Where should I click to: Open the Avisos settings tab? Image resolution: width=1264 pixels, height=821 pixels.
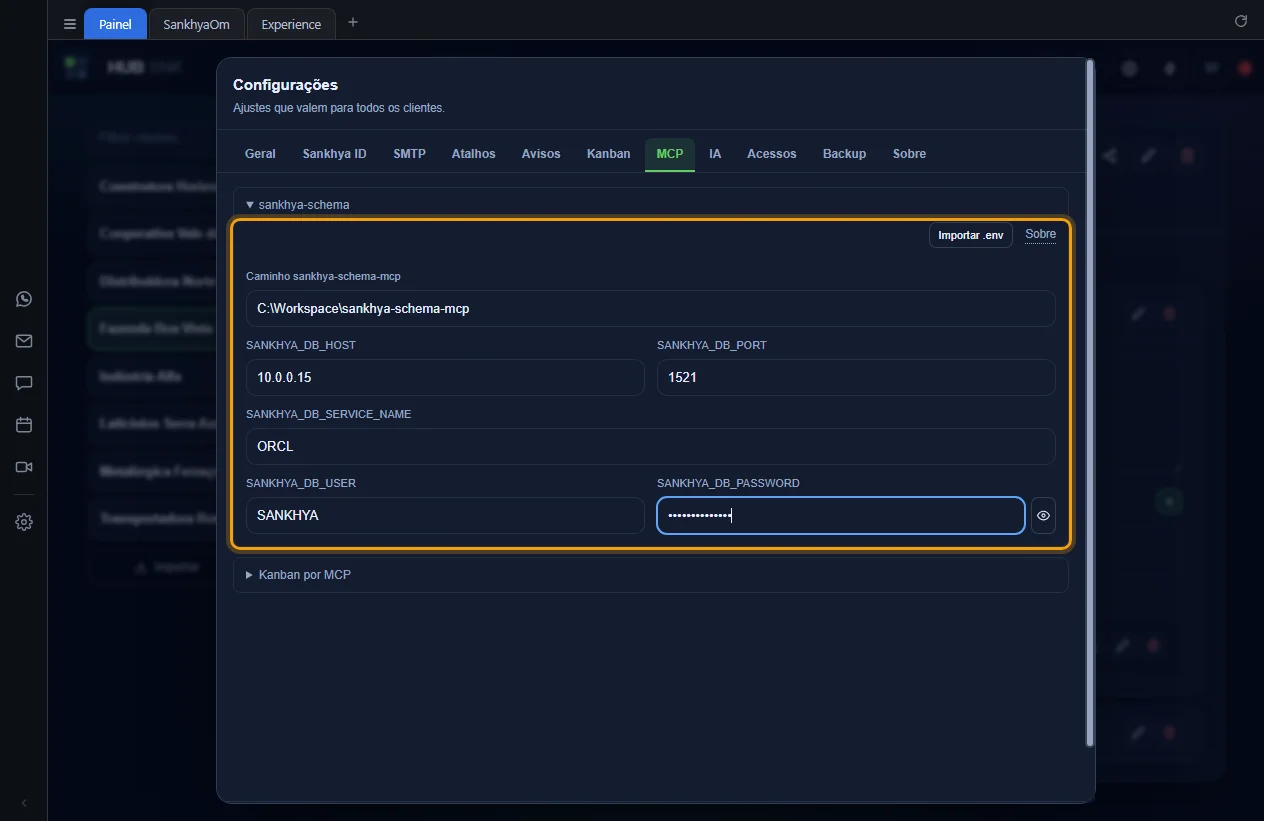click(541, 154)
